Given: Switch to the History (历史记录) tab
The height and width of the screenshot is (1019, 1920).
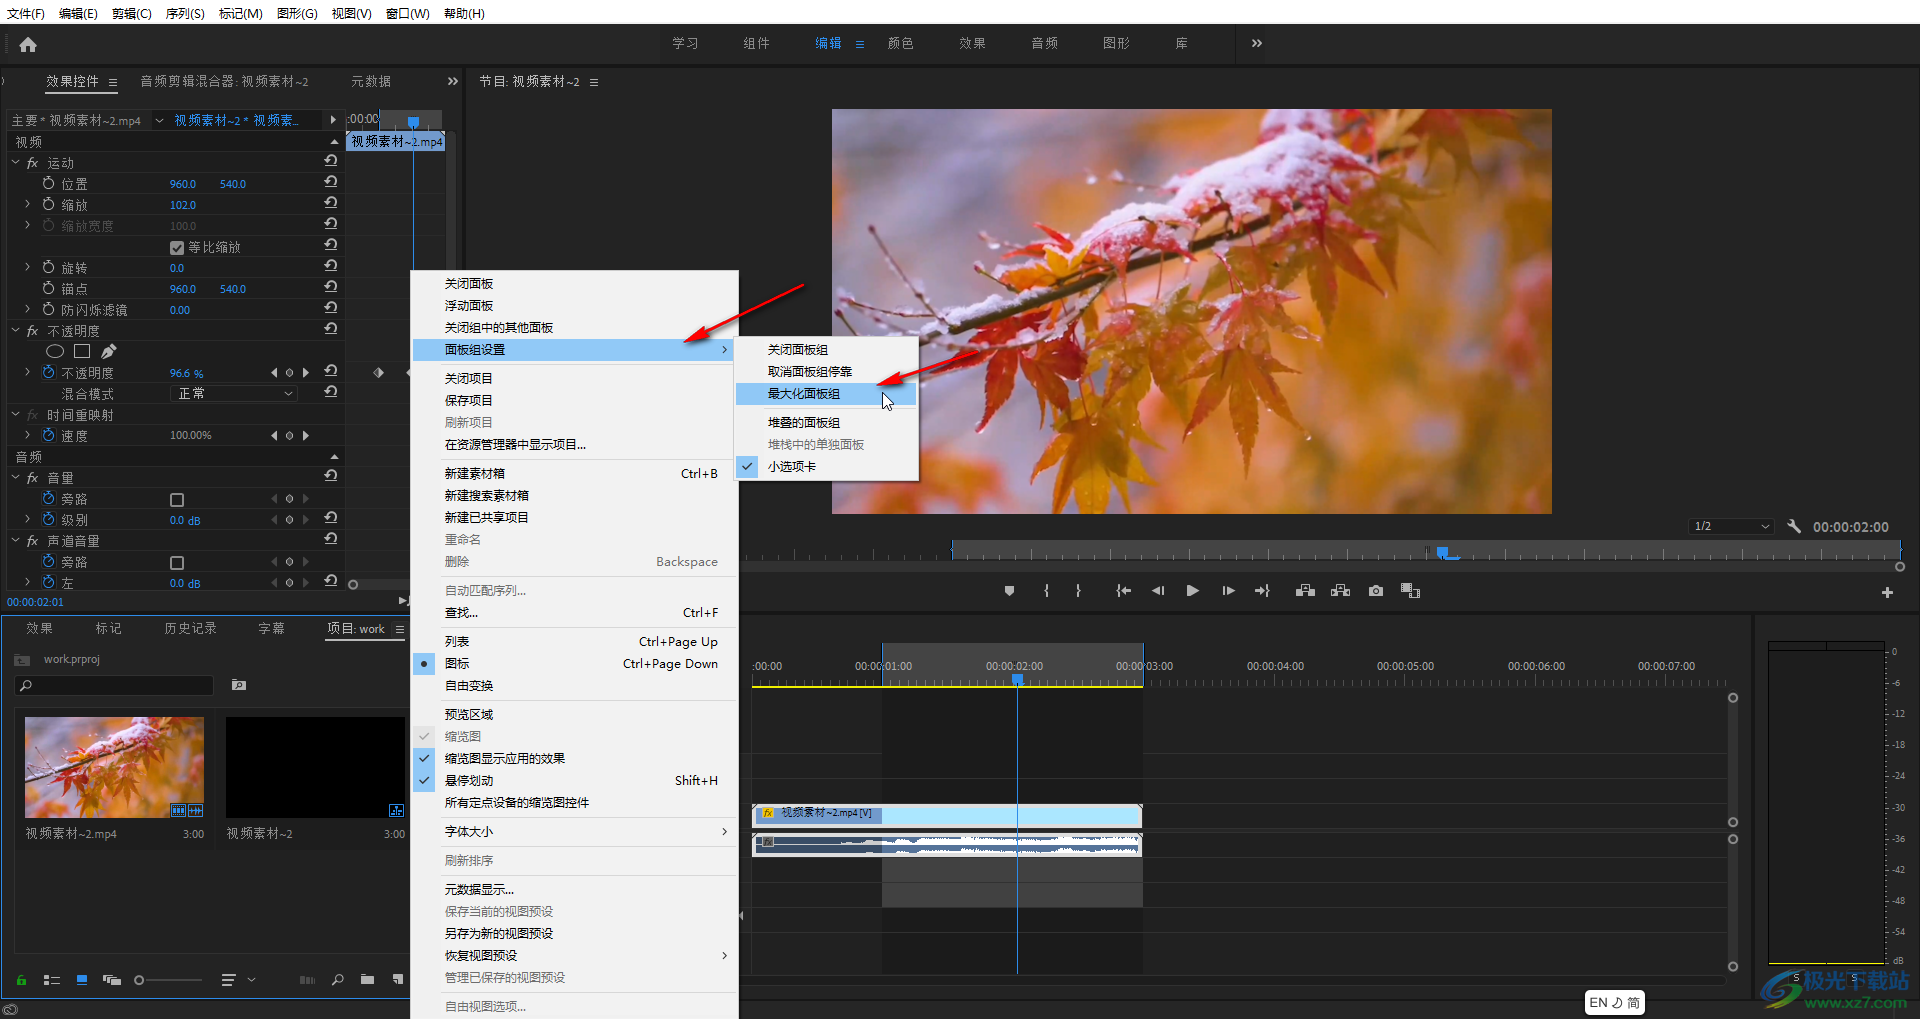Looking at the screenshot, I should pyautogui.click(x=190, y=629).
